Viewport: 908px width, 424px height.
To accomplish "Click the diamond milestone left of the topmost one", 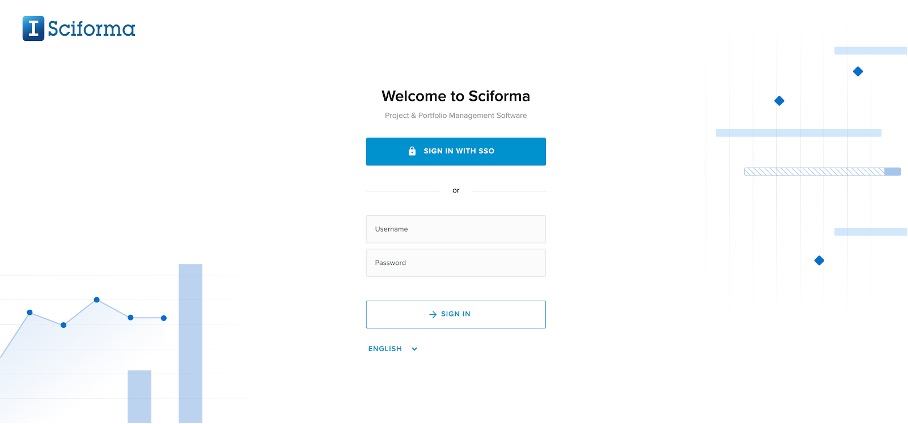I will [779, 101].
